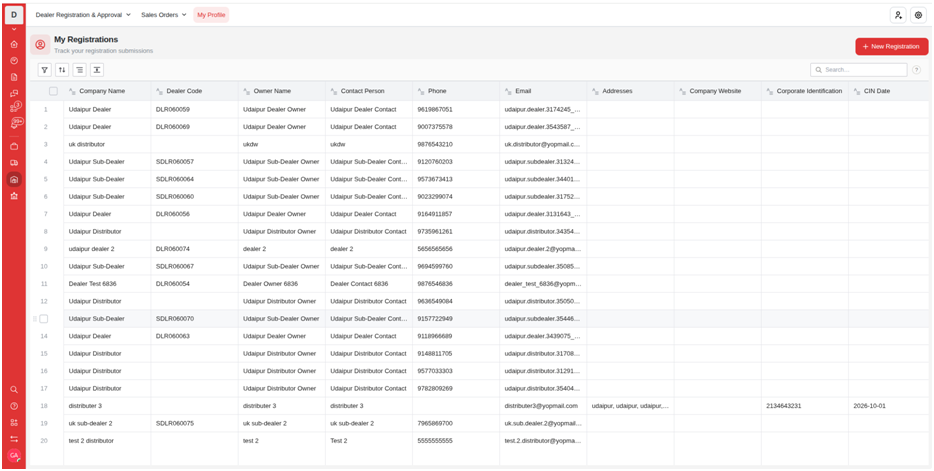Open the clock-check tasks sidebar icon
The height and width of the screenshot is (471, 934).
[x=14, y=60]
